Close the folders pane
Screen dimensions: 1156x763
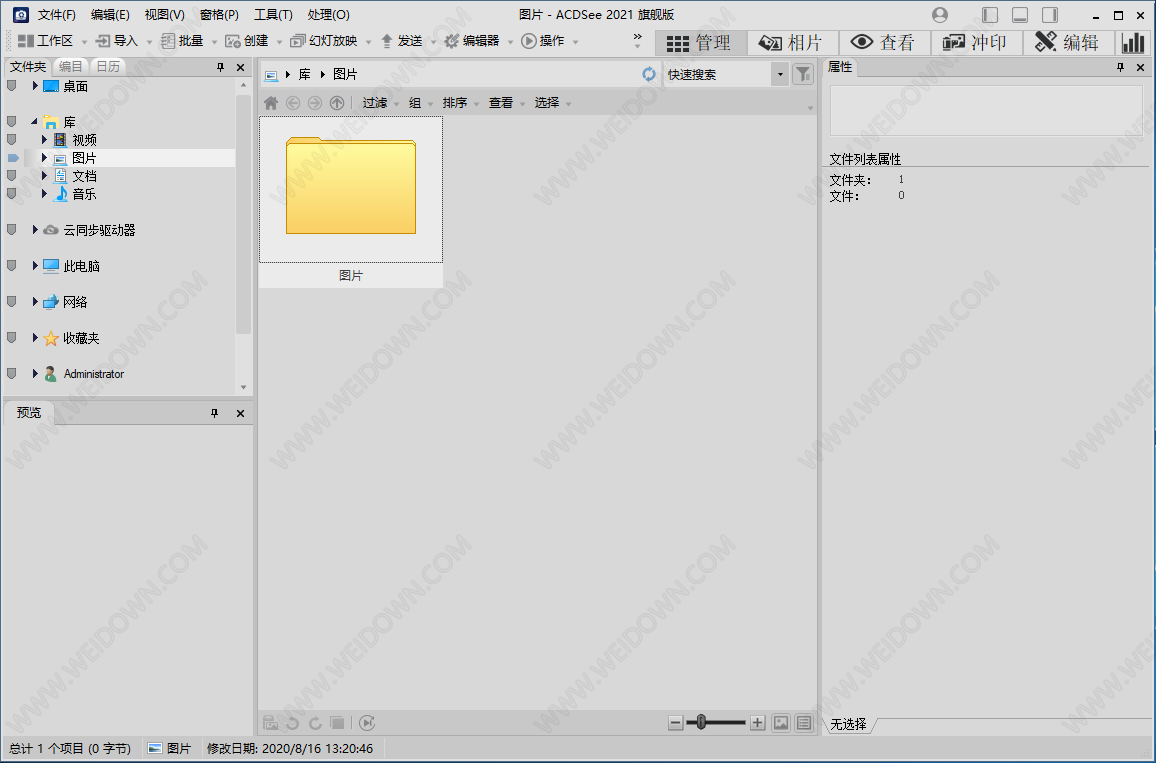[240, 67]
